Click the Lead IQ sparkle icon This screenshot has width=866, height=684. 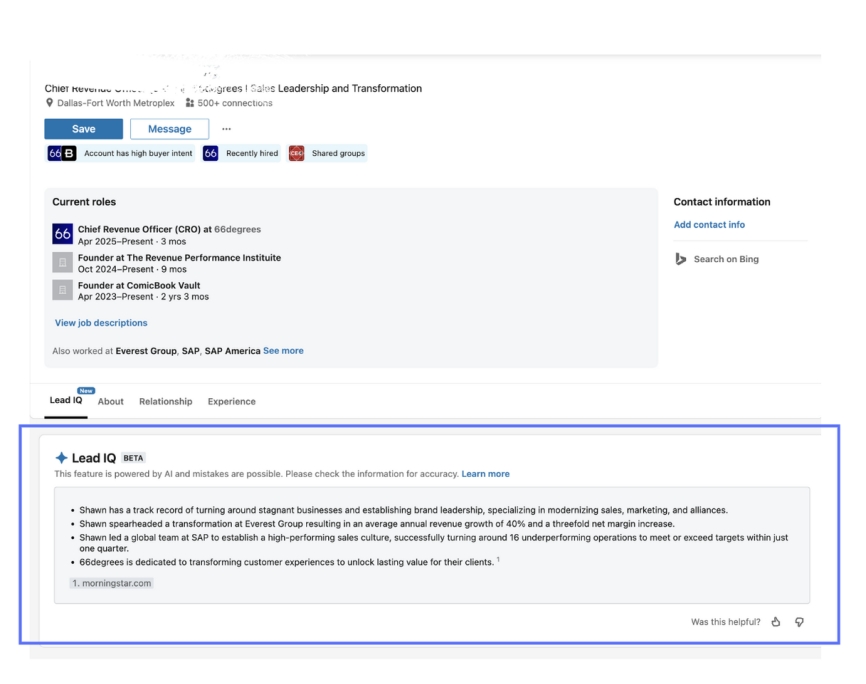pos(61,457)
